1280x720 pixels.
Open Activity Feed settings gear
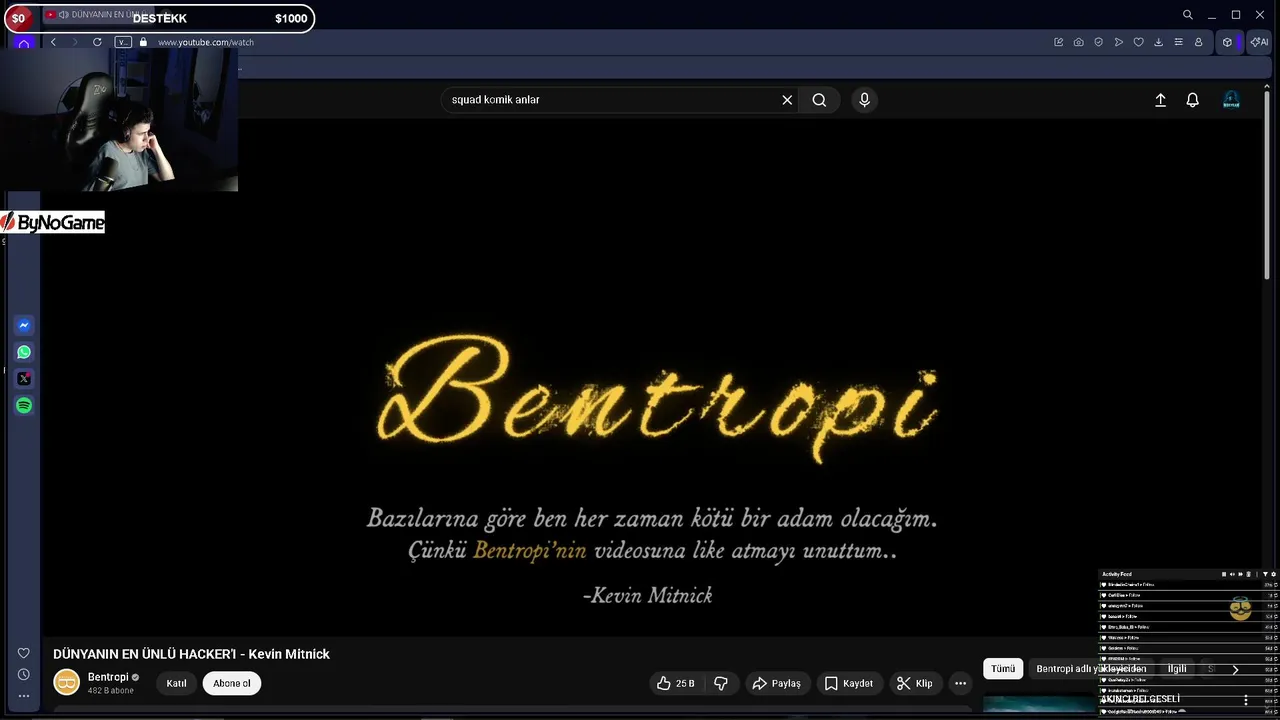coord(1274,574)
